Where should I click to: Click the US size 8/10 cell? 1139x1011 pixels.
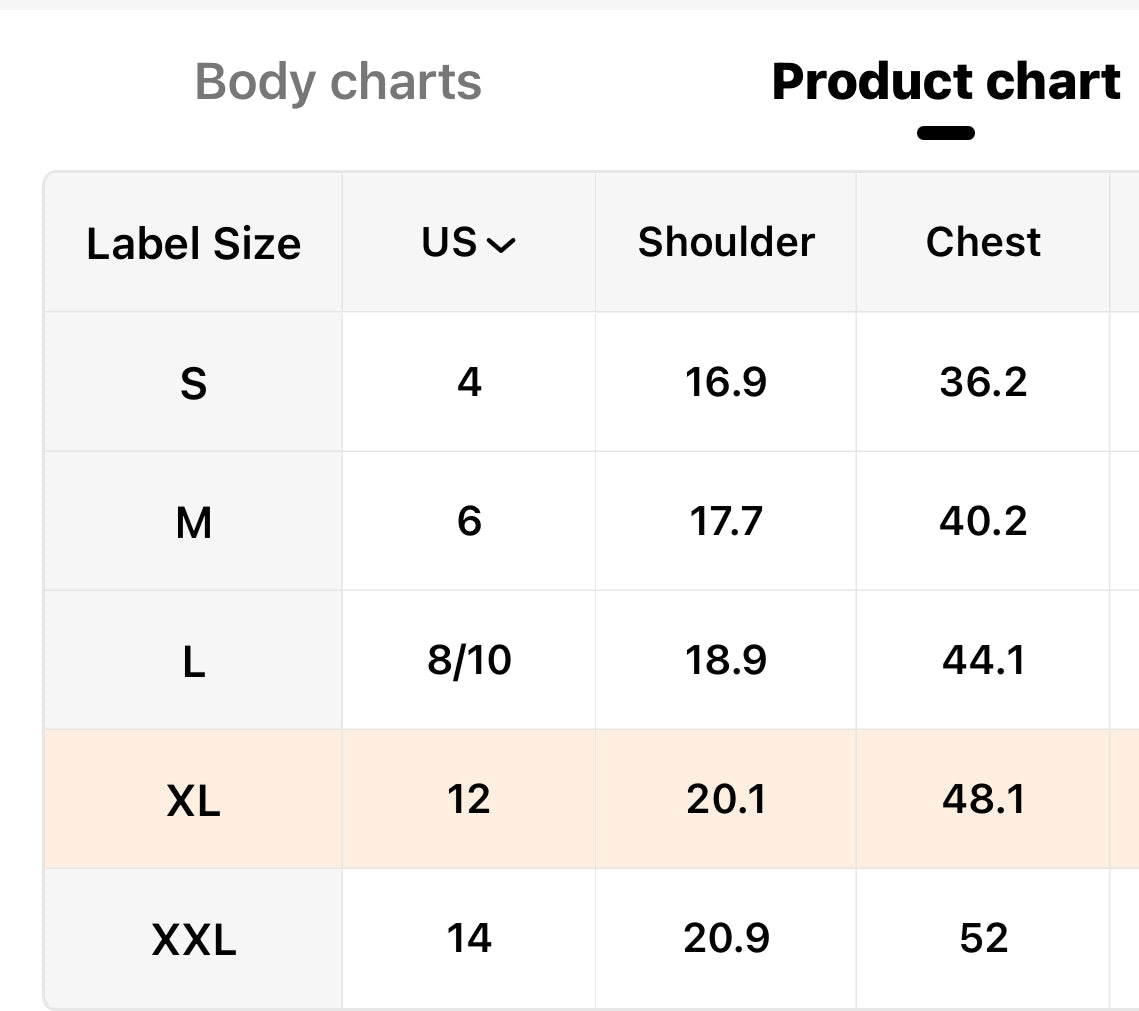[469, 661]
